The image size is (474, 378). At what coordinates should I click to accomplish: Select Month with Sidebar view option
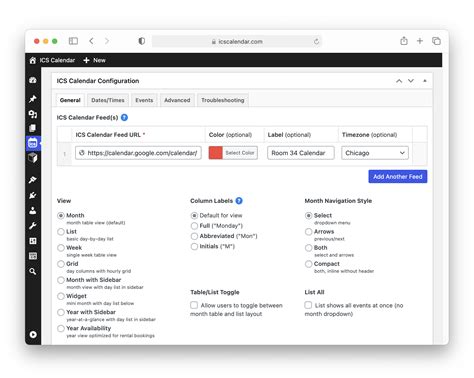61,280
